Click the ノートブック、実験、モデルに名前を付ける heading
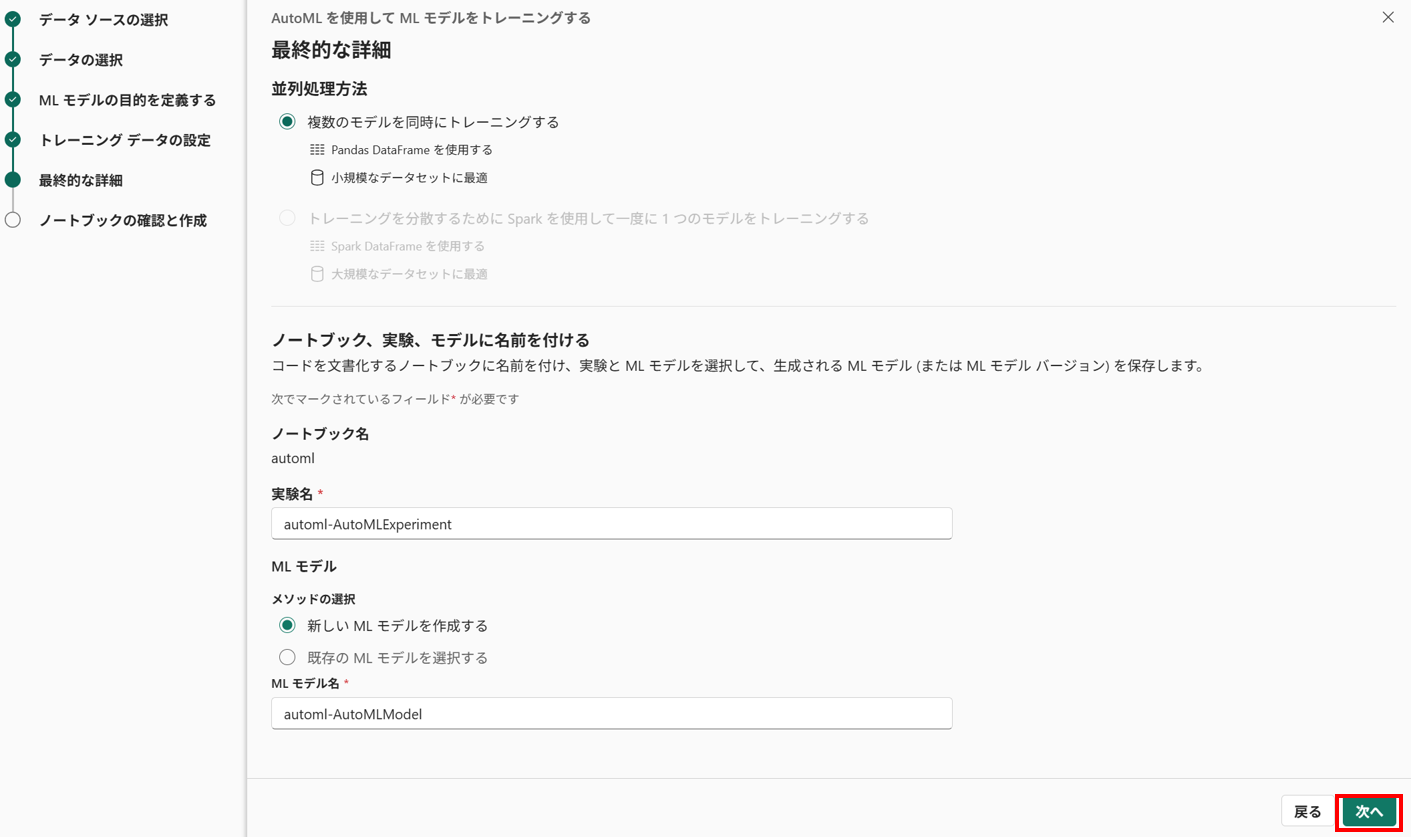1421x837 pixels. [x=431, y=340]
